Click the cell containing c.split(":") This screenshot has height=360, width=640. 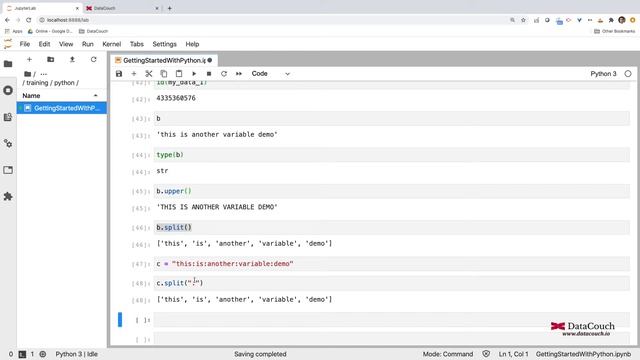(391, 283)
